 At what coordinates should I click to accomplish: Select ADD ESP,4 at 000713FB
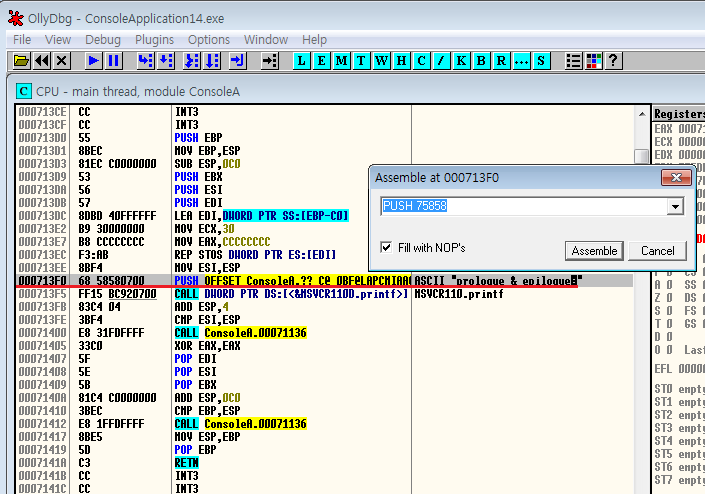click(324, 307)
